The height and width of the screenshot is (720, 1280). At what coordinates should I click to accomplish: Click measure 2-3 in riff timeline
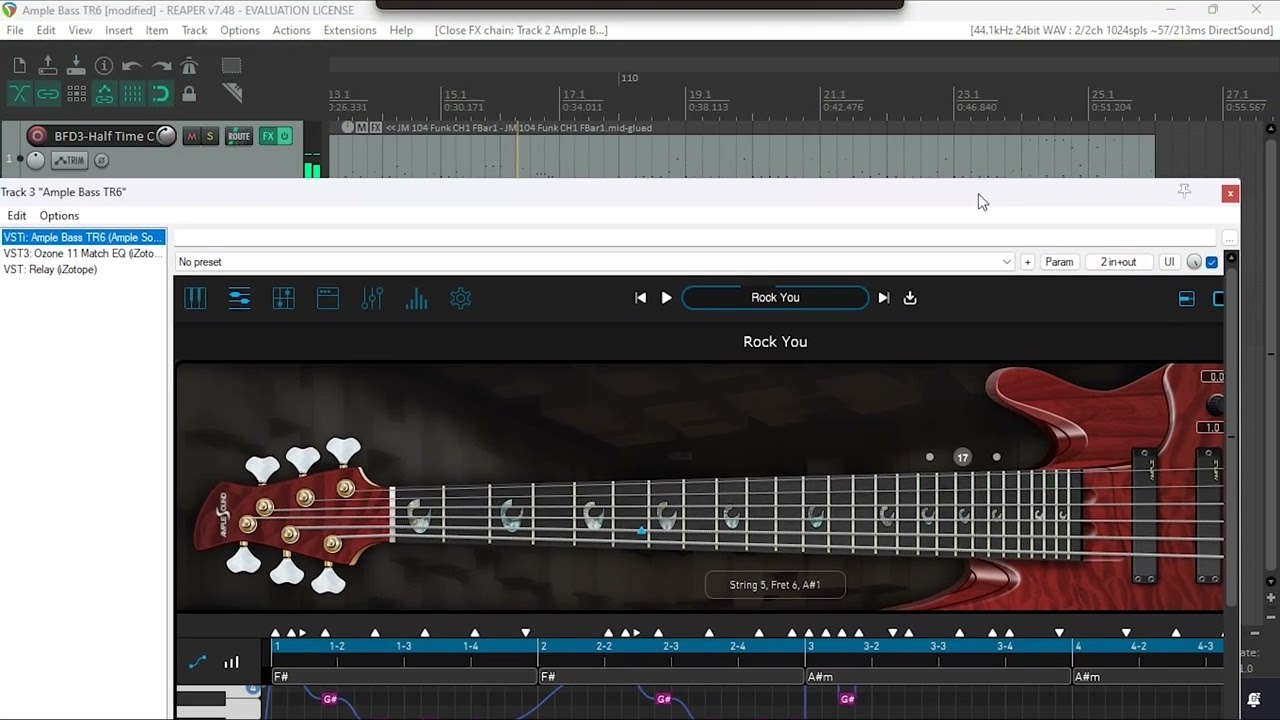pos(671,646)
